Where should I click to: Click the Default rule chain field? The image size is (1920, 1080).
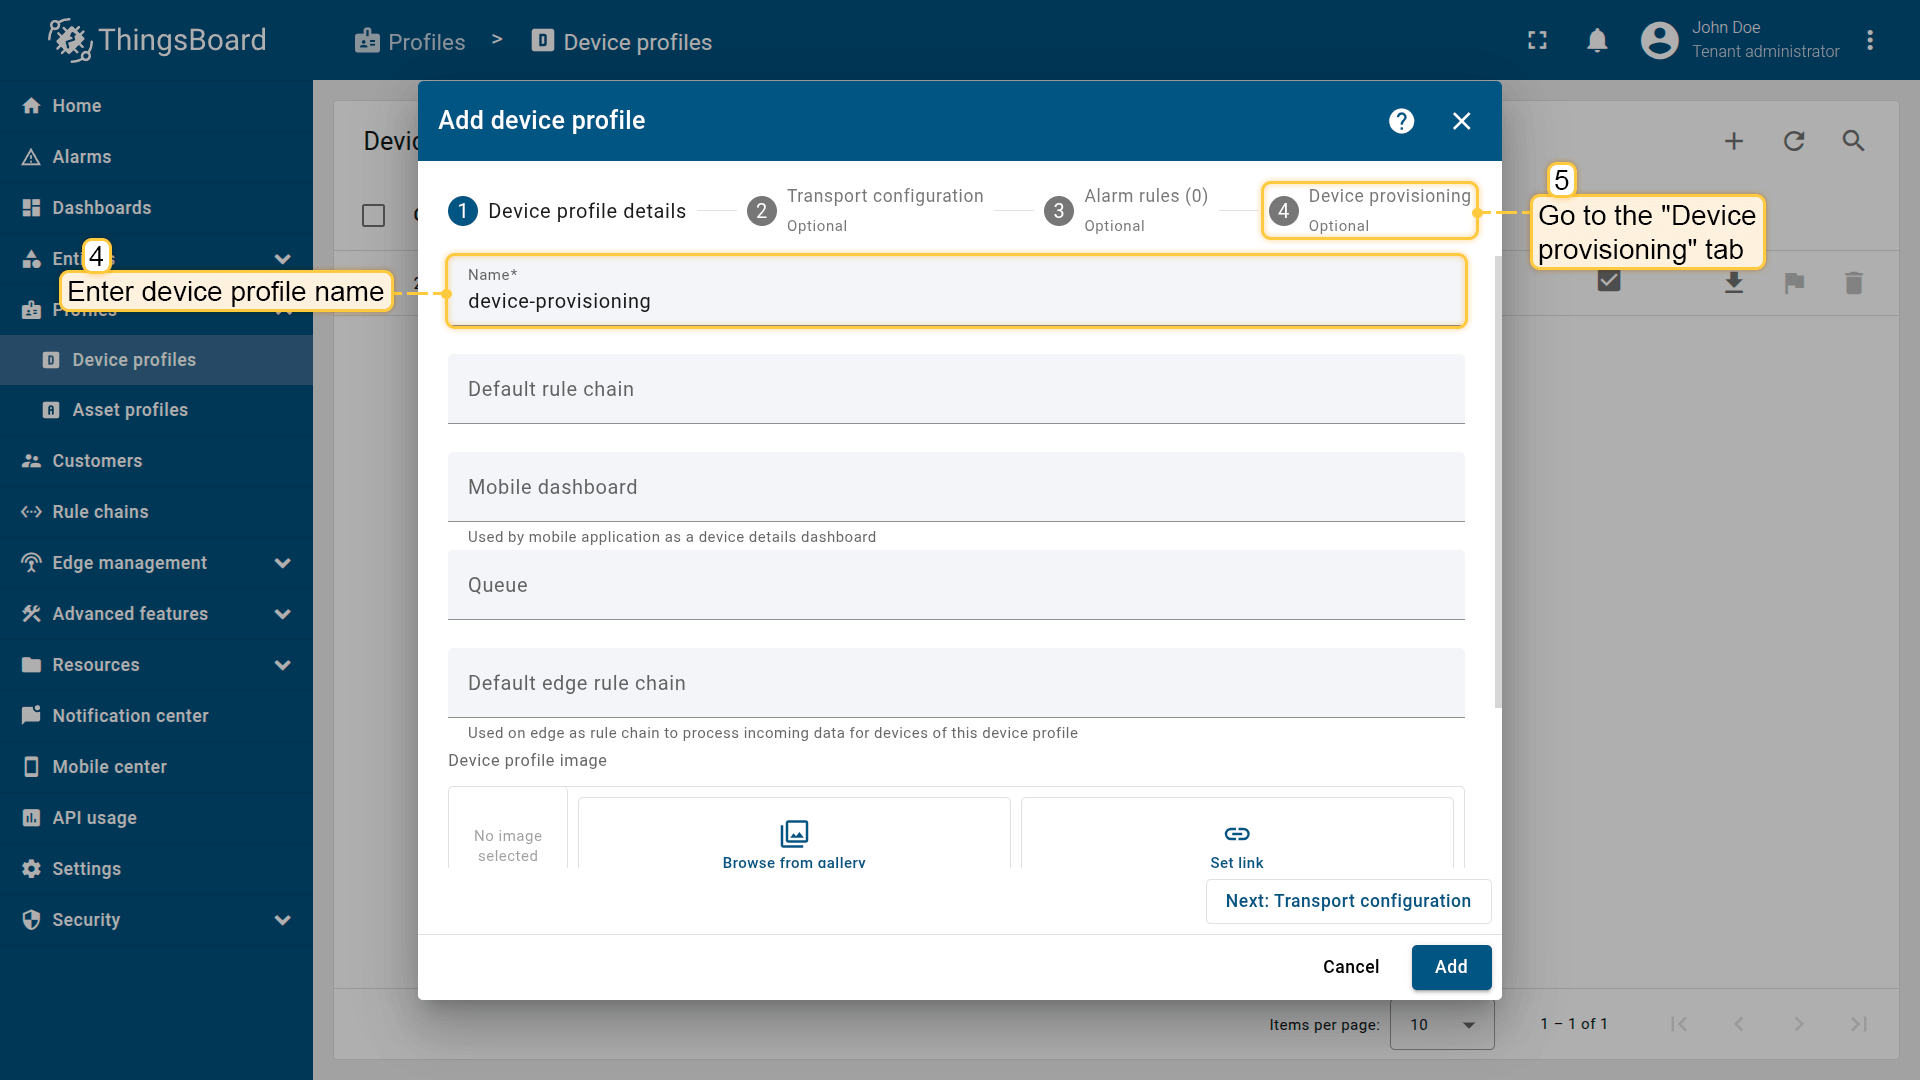point(955,389)
